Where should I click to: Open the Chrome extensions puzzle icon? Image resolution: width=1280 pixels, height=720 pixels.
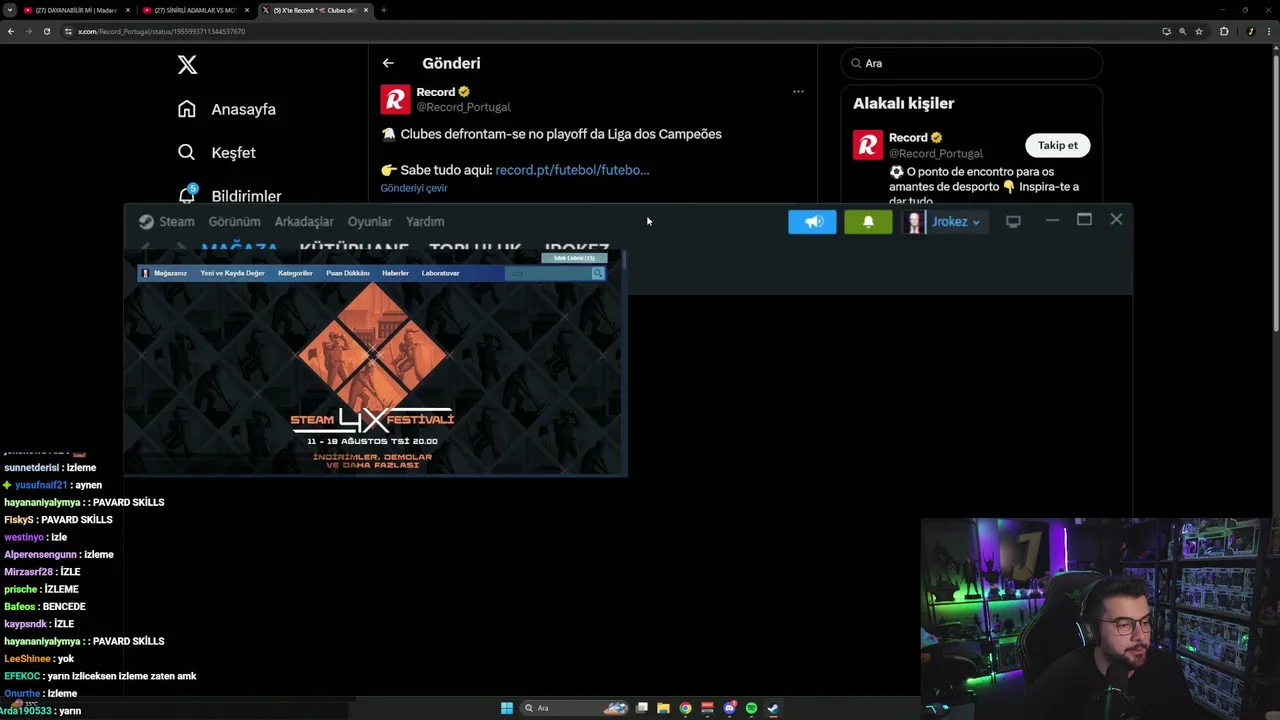(1224, 31)
